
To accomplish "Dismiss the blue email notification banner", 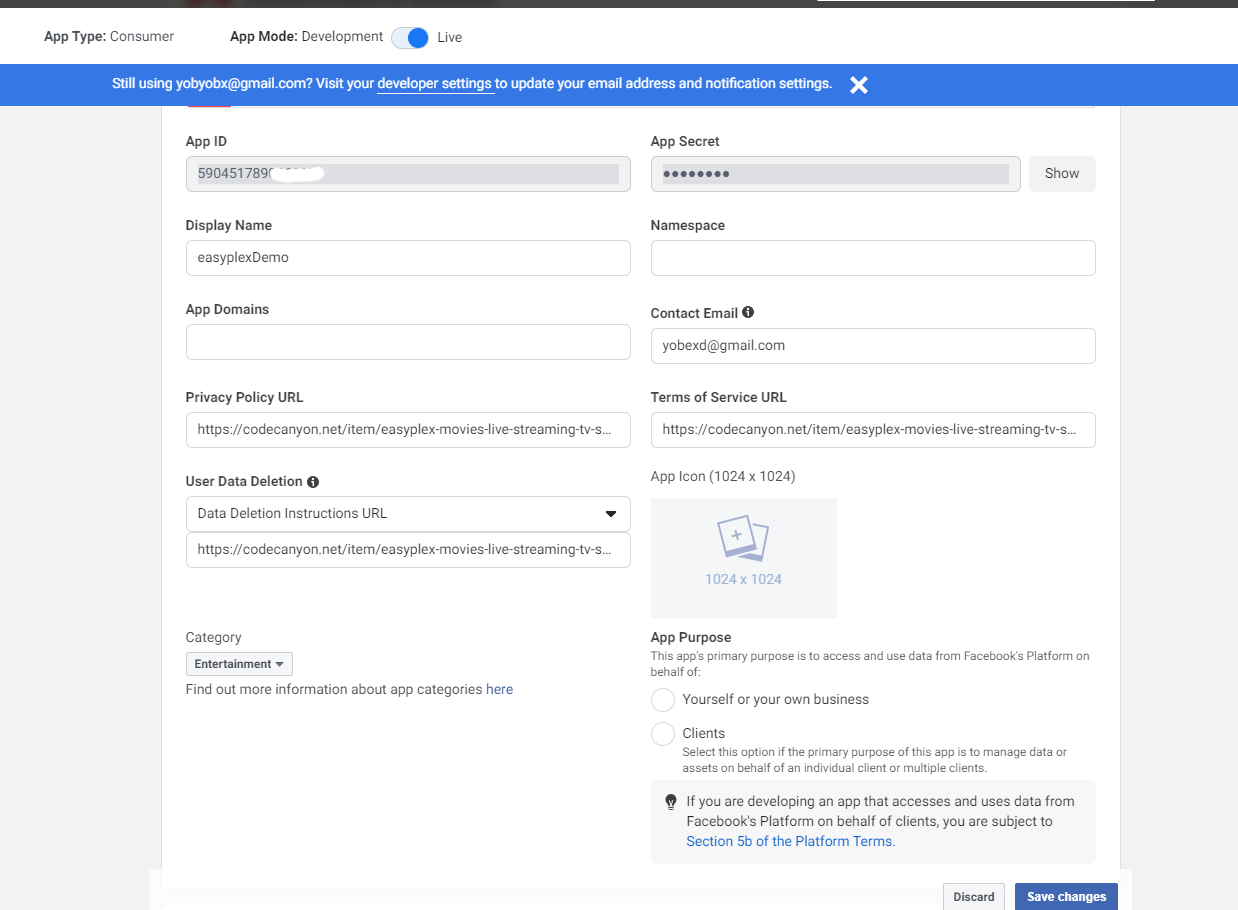I will pyautogui.click(x=858, y=85).
